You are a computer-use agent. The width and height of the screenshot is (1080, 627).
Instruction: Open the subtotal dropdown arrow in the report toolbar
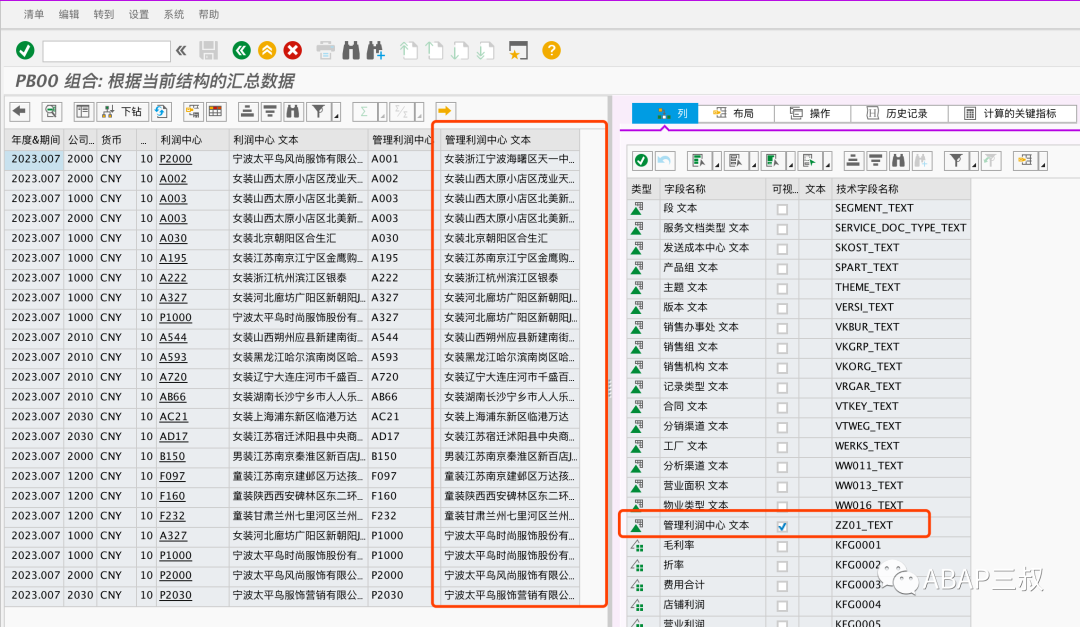(419, 112)
